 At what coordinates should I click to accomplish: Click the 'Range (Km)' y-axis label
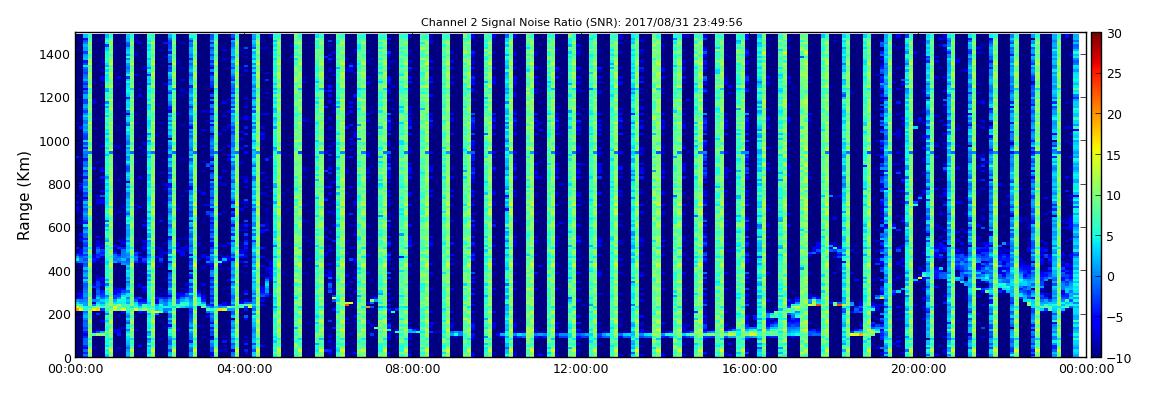click(x=24, y=196)
